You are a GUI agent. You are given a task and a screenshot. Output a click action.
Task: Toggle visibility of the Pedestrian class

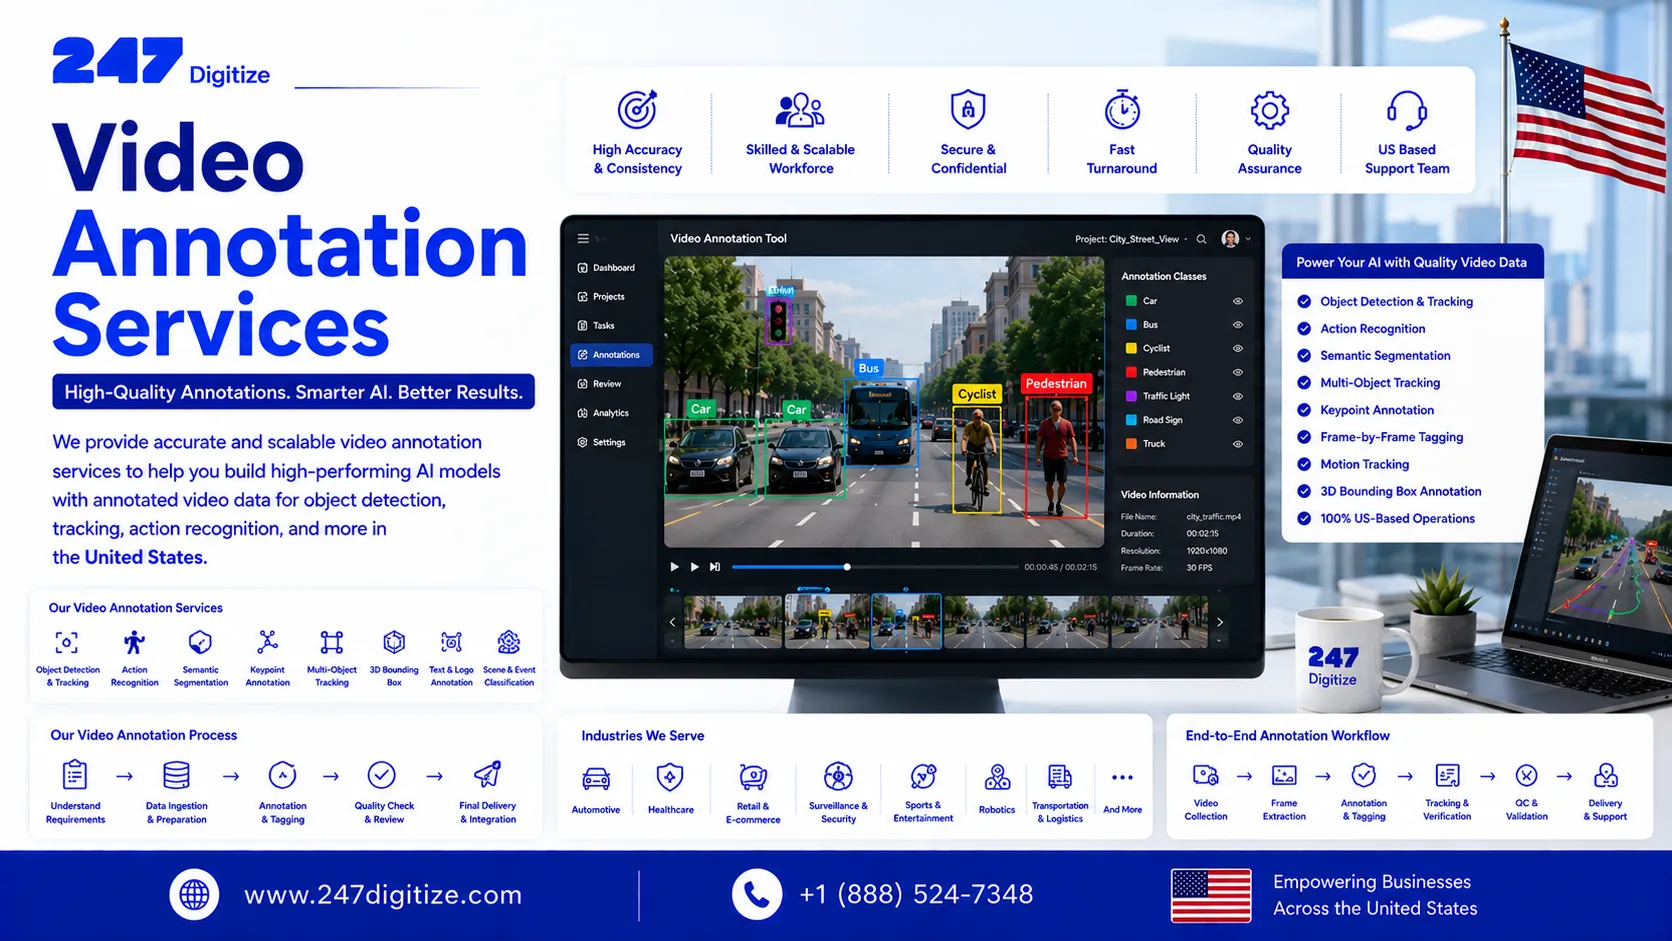(x=1238, y=372)
